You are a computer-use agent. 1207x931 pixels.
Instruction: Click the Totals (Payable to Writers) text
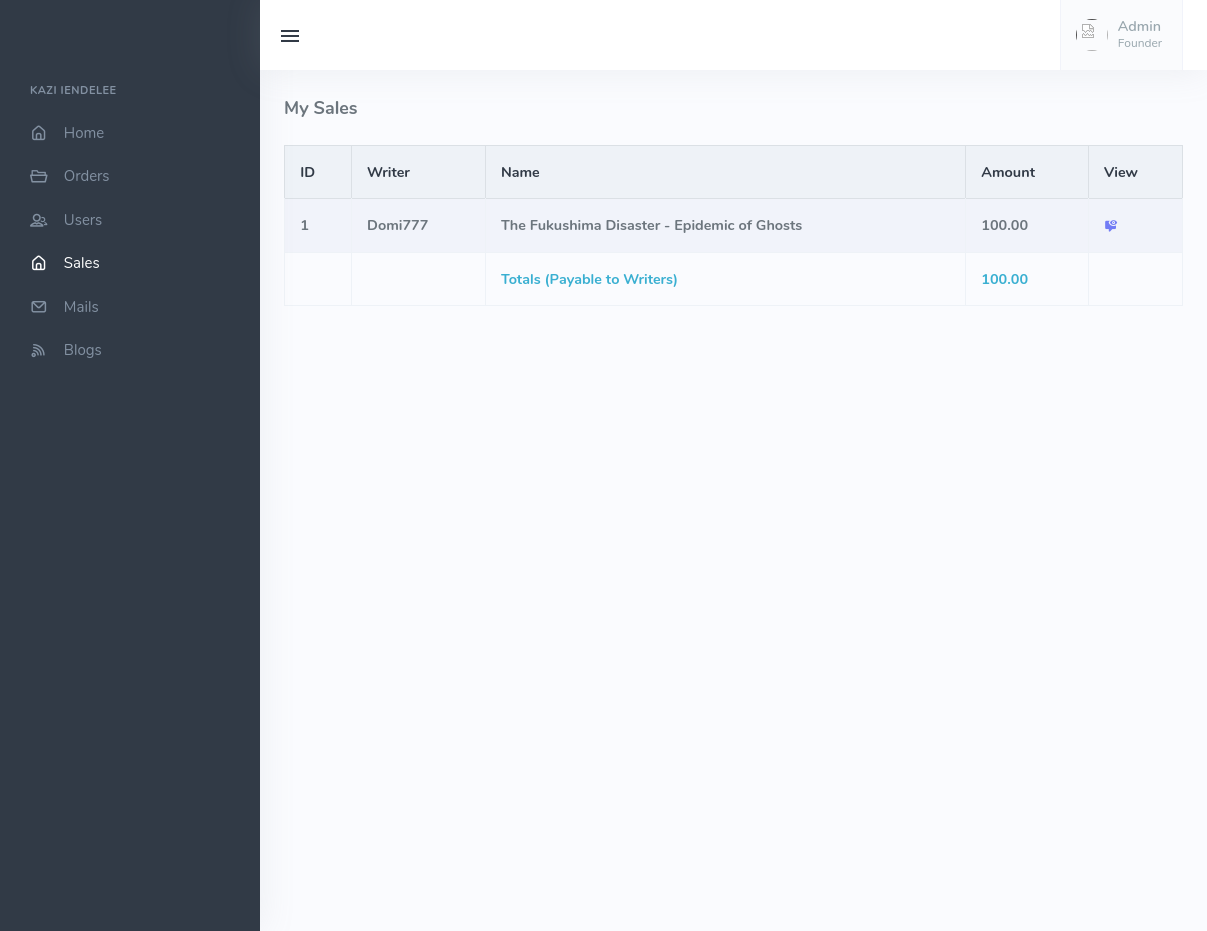(589, 279)
